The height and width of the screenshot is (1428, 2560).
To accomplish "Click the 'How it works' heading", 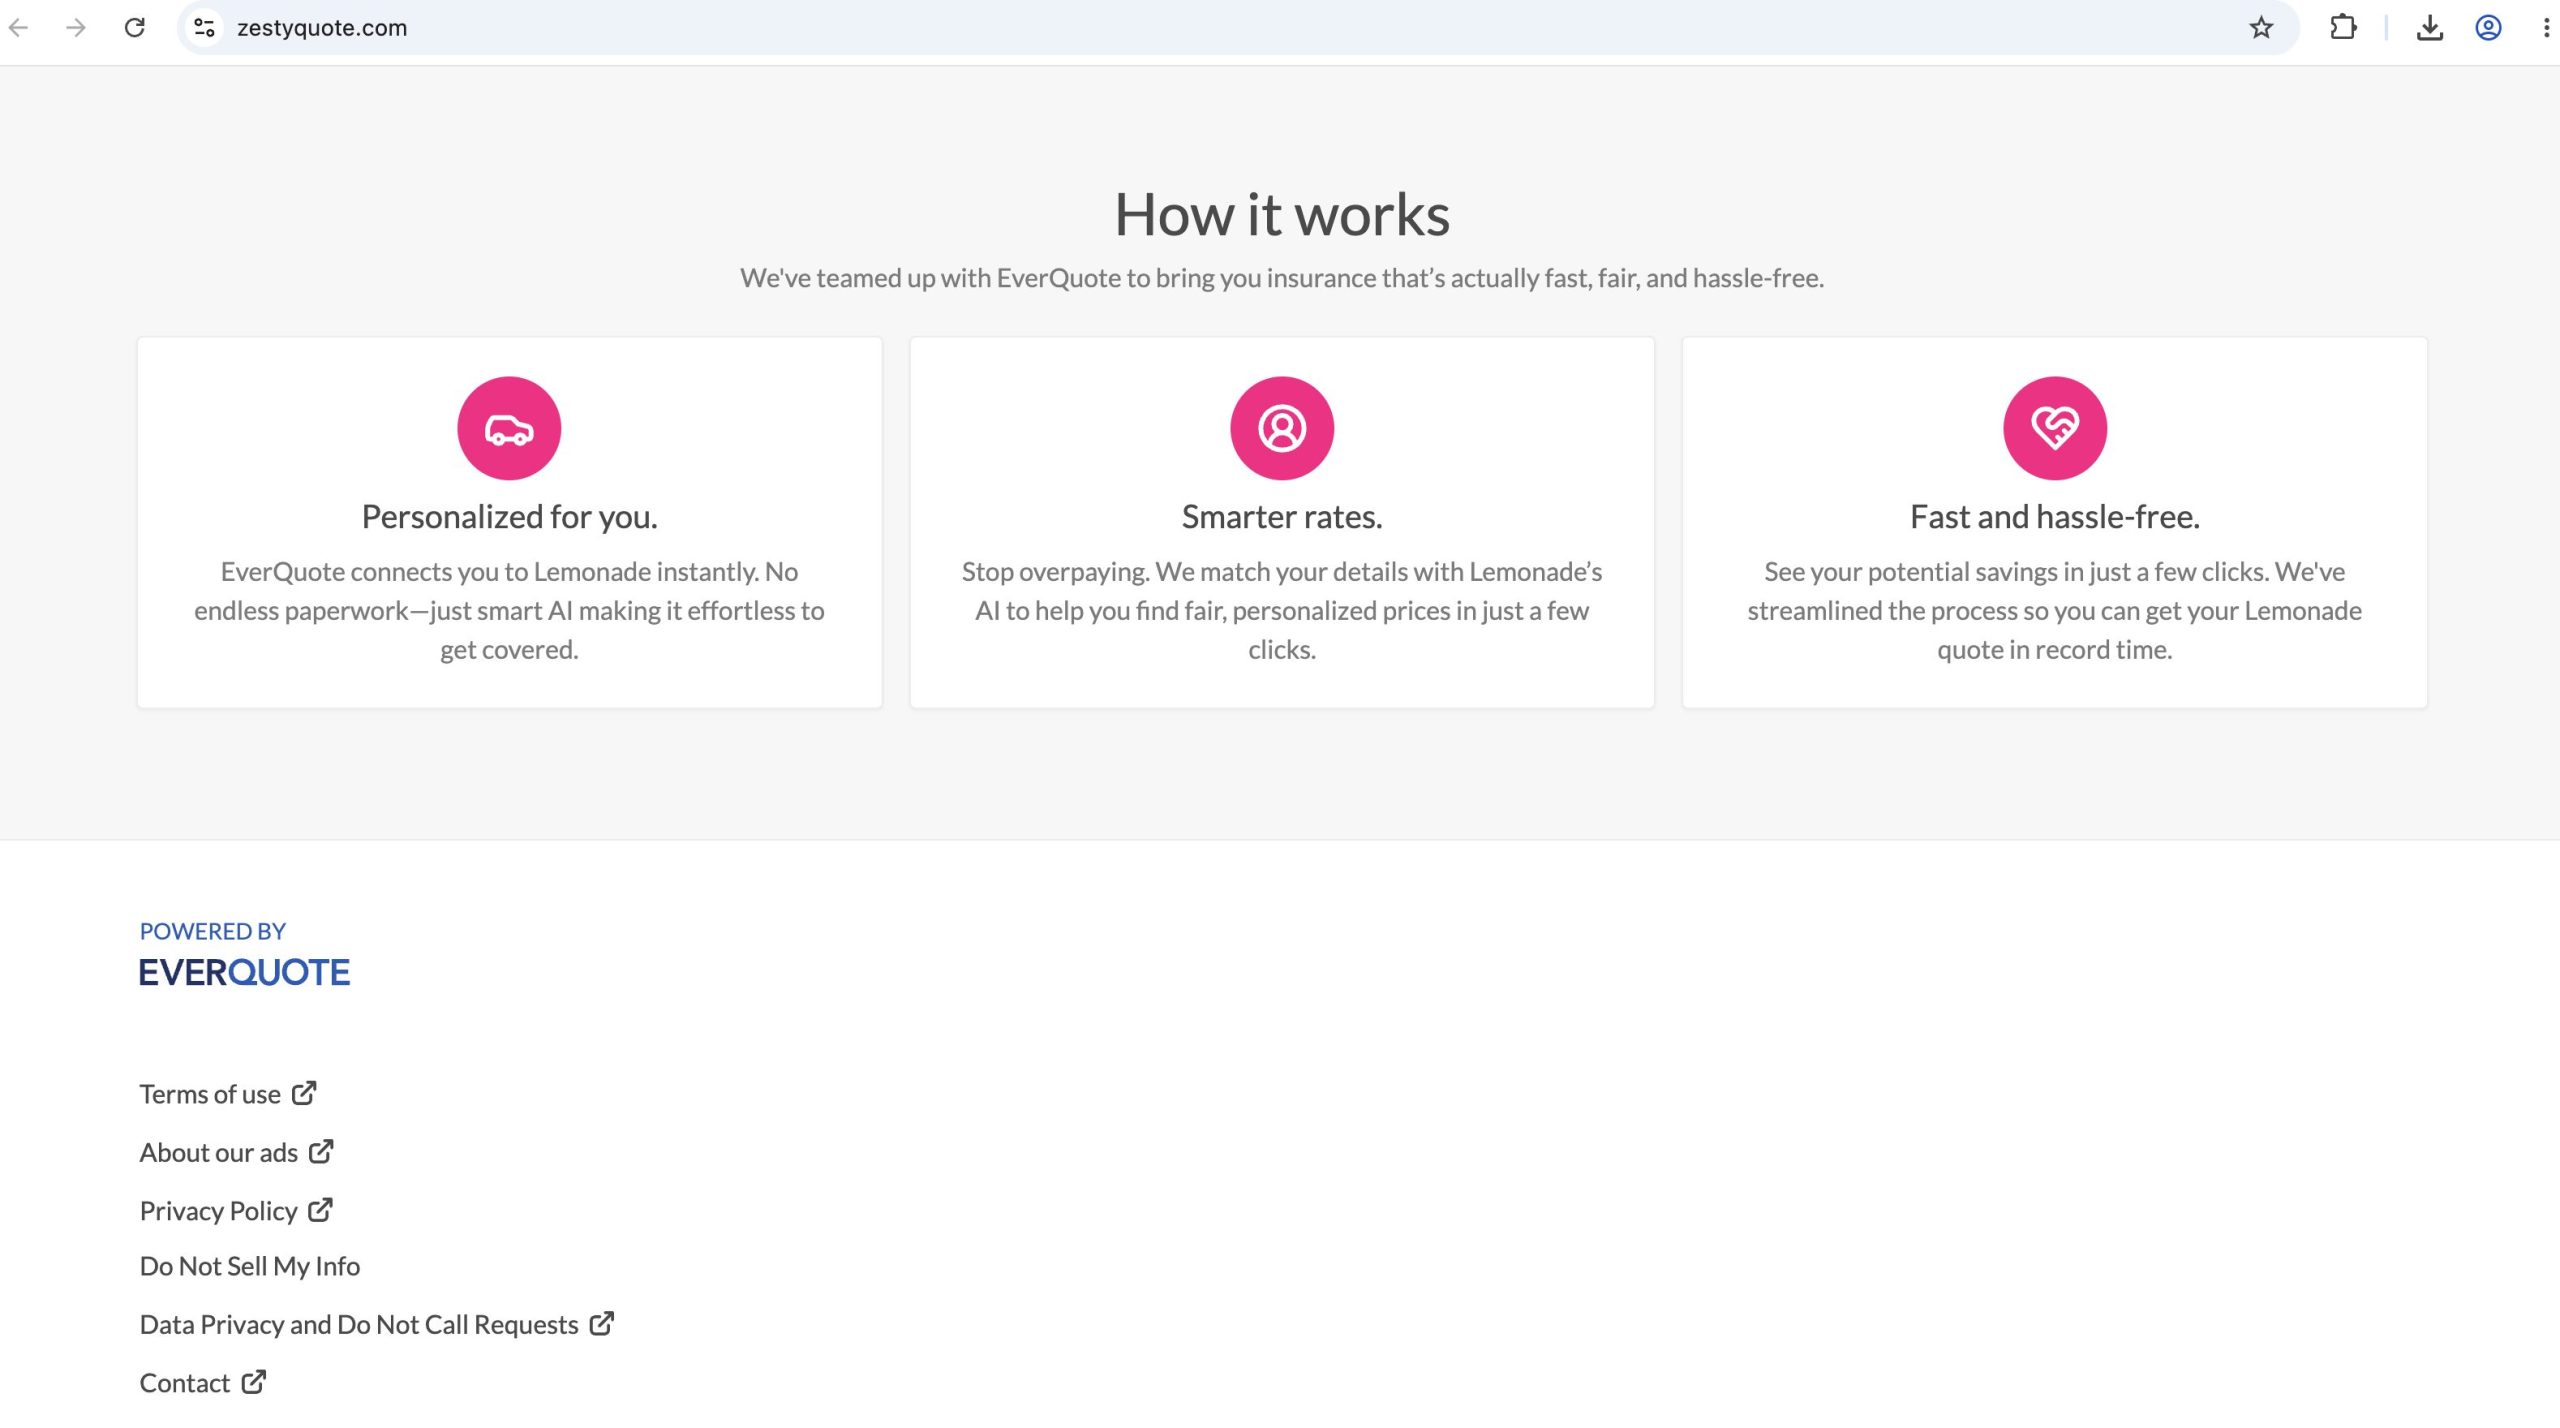I will click(x=1282, y=214).
